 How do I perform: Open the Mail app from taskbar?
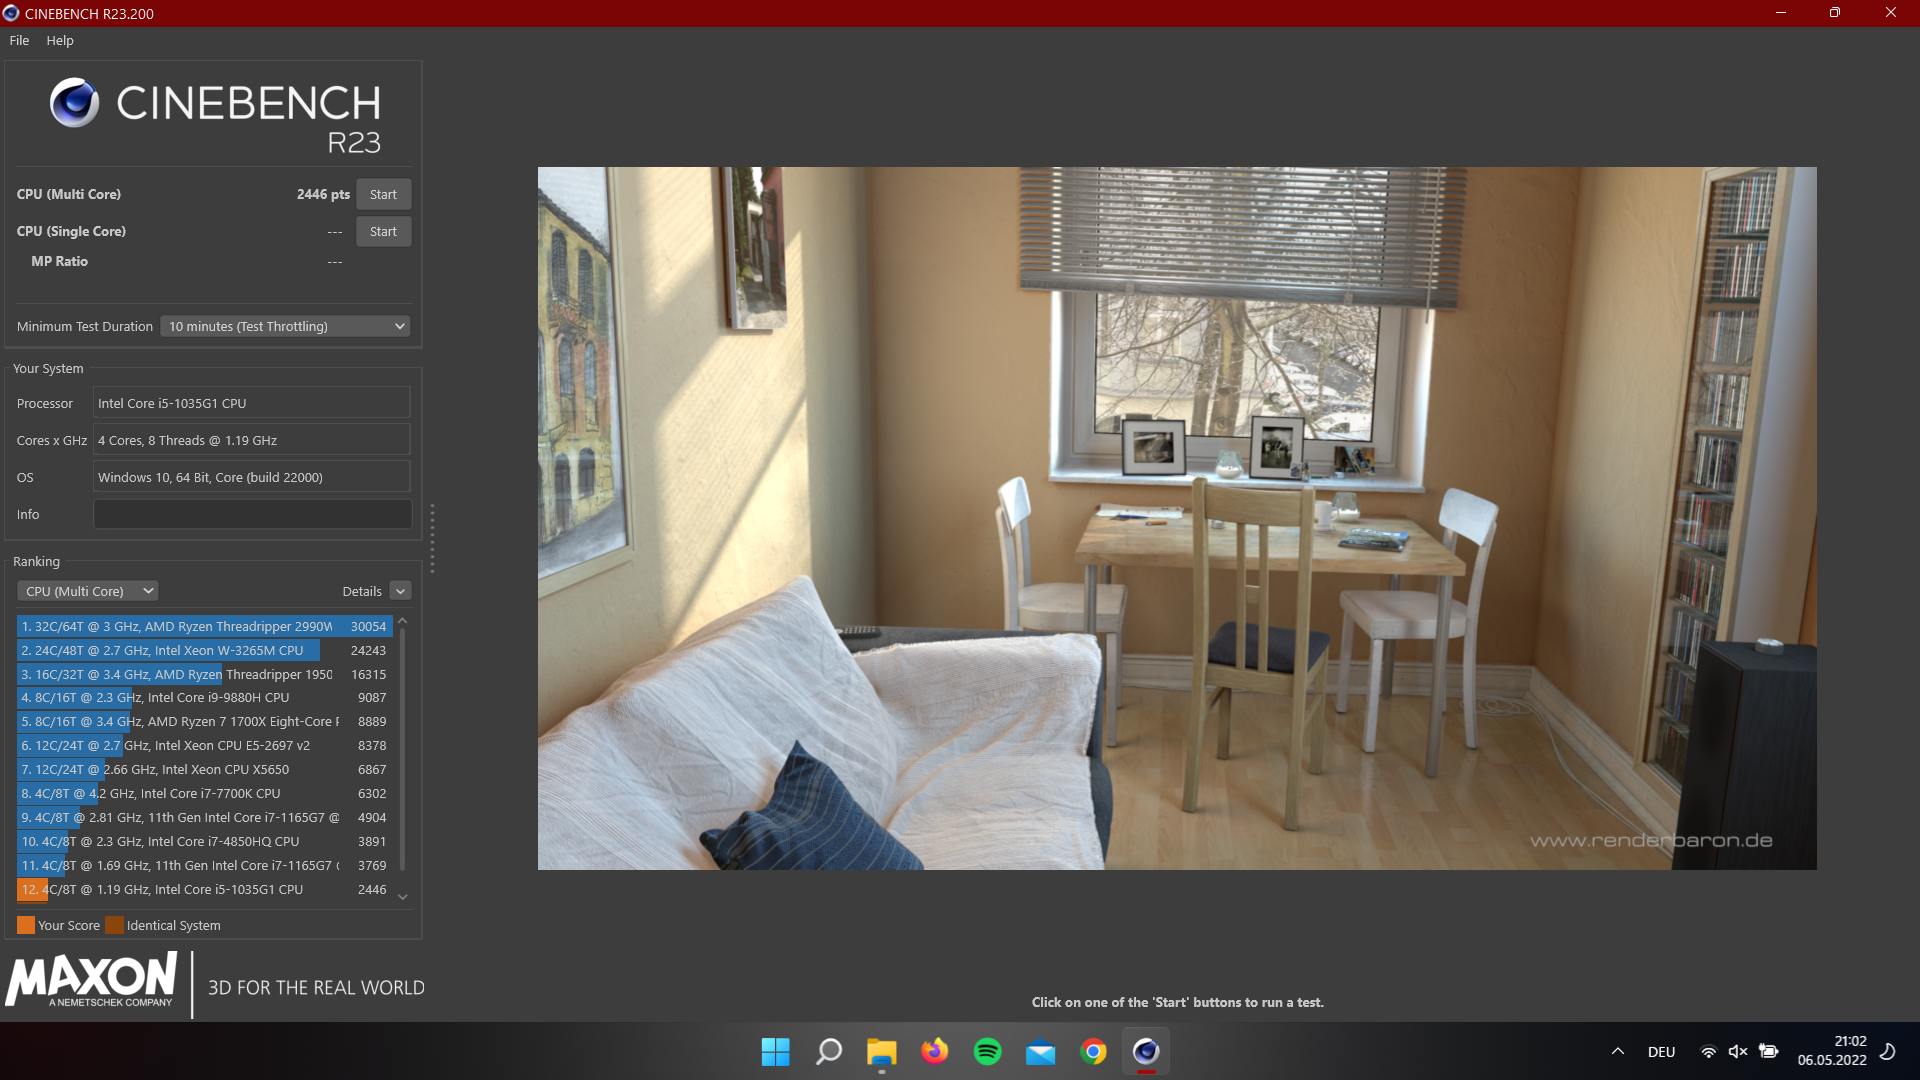click(x=1040, y=1051)
